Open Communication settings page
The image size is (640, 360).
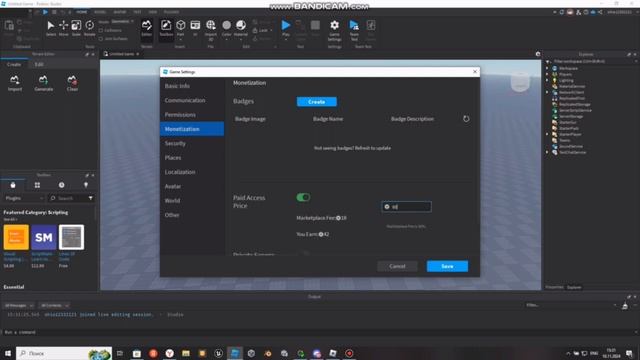point(192,100)
